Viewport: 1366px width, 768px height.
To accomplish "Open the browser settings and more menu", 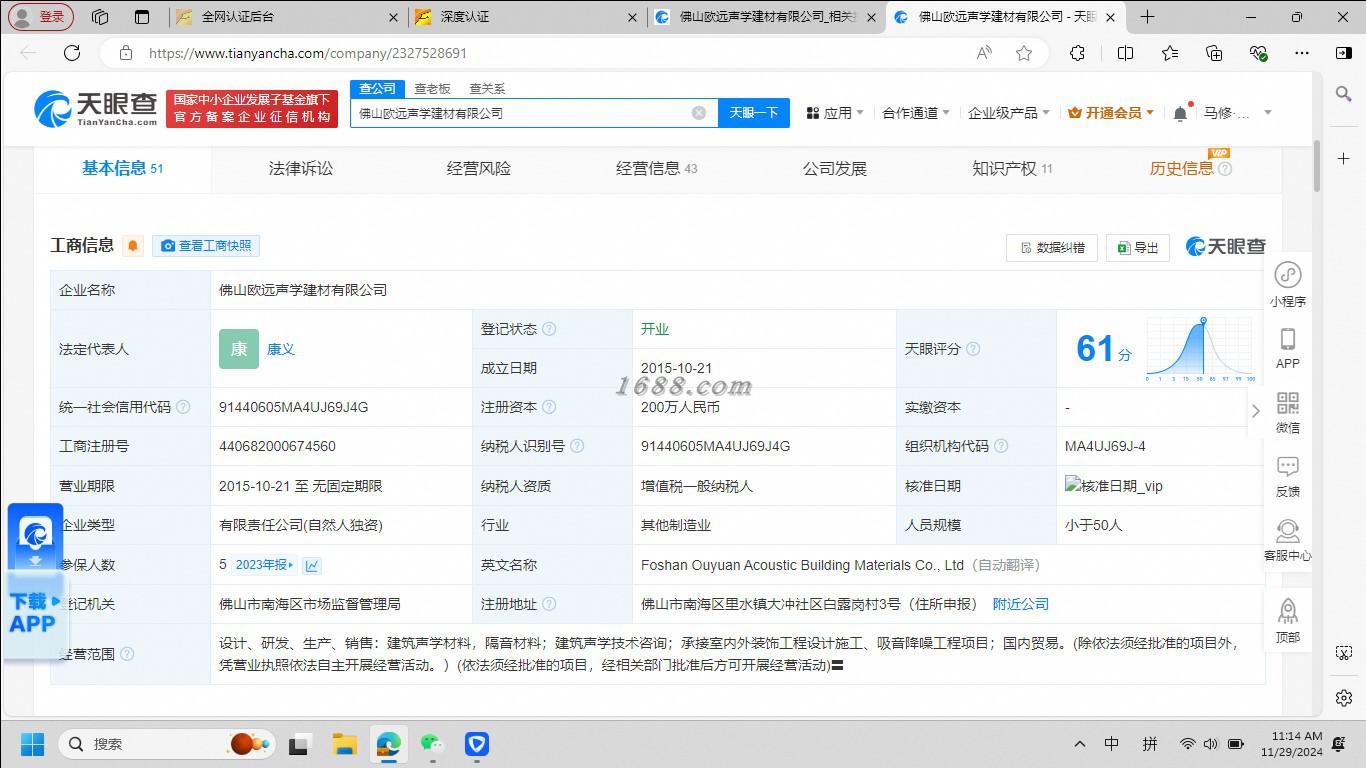I will (x=1301, y=53).
